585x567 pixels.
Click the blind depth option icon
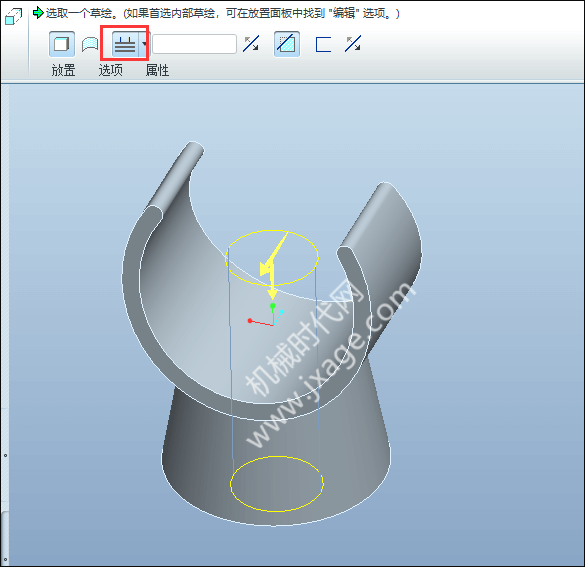point(125,44)
